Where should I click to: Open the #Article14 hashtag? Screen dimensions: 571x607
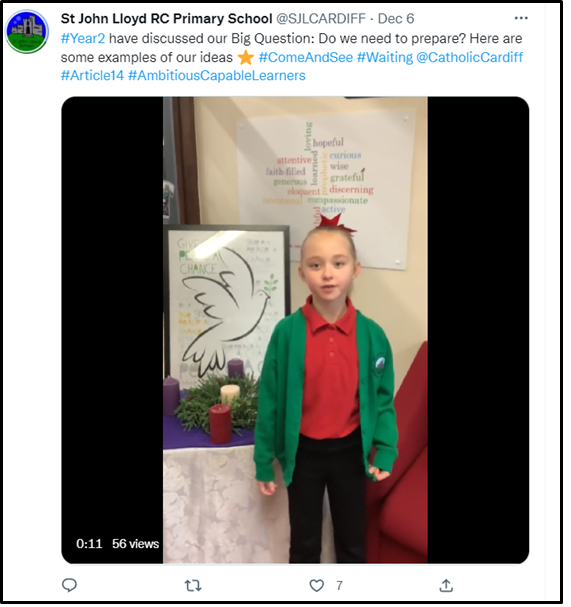click(92, 75)
